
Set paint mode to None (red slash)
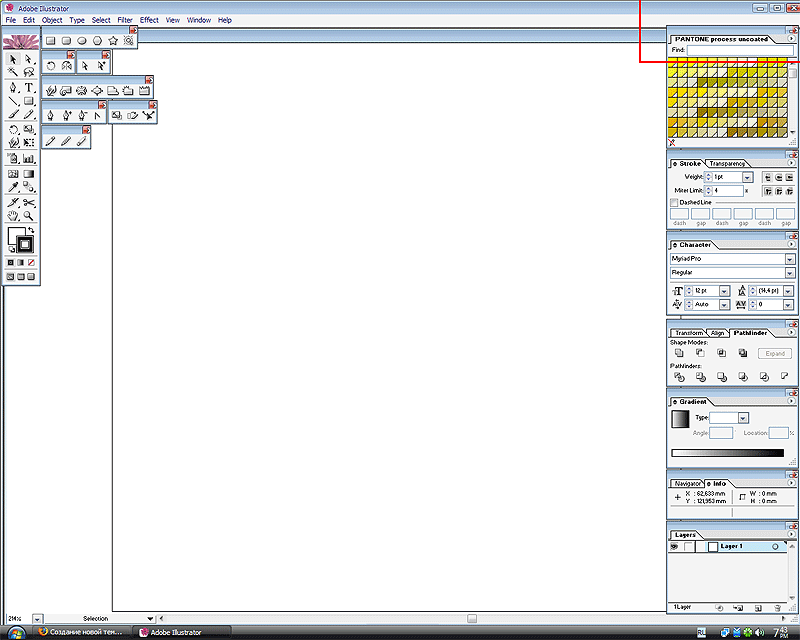pos(31,262)
